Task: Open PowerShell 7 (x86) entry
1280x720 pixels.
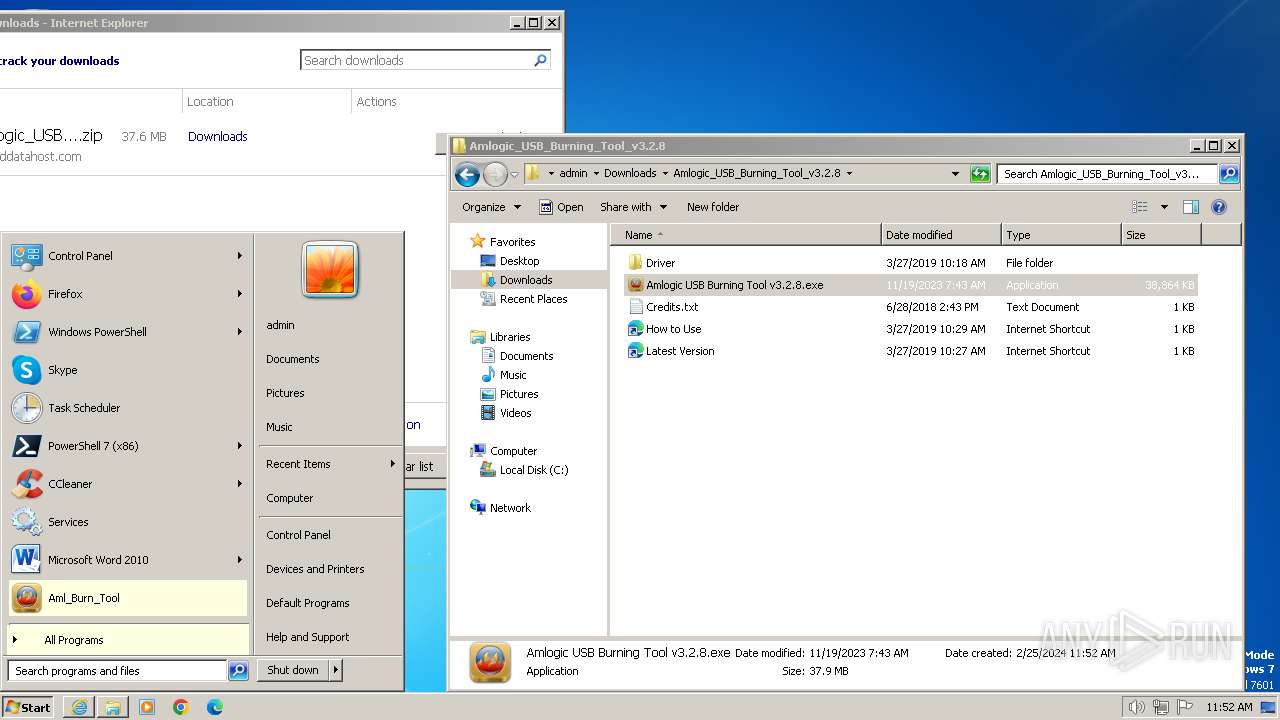Action: click(127, 446)
